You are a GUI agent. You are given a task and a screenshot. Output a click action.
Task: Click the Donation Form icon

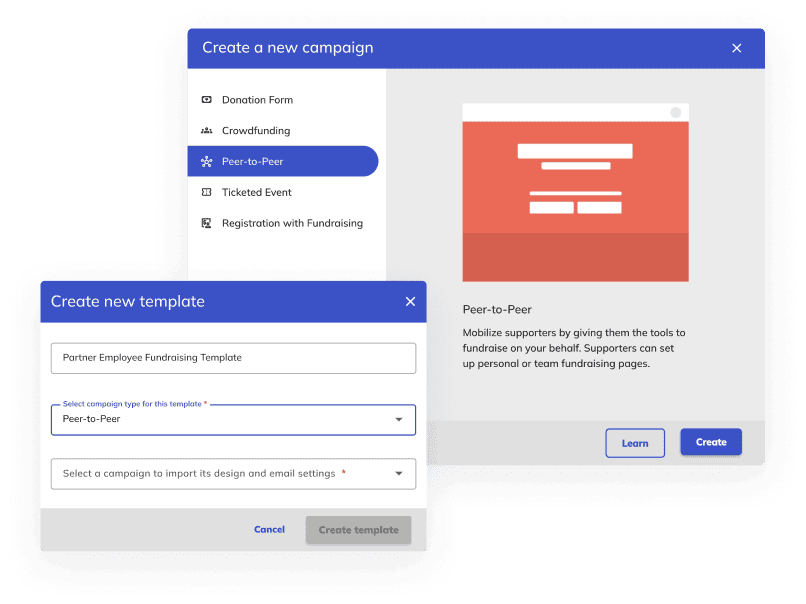coord(206,100)
